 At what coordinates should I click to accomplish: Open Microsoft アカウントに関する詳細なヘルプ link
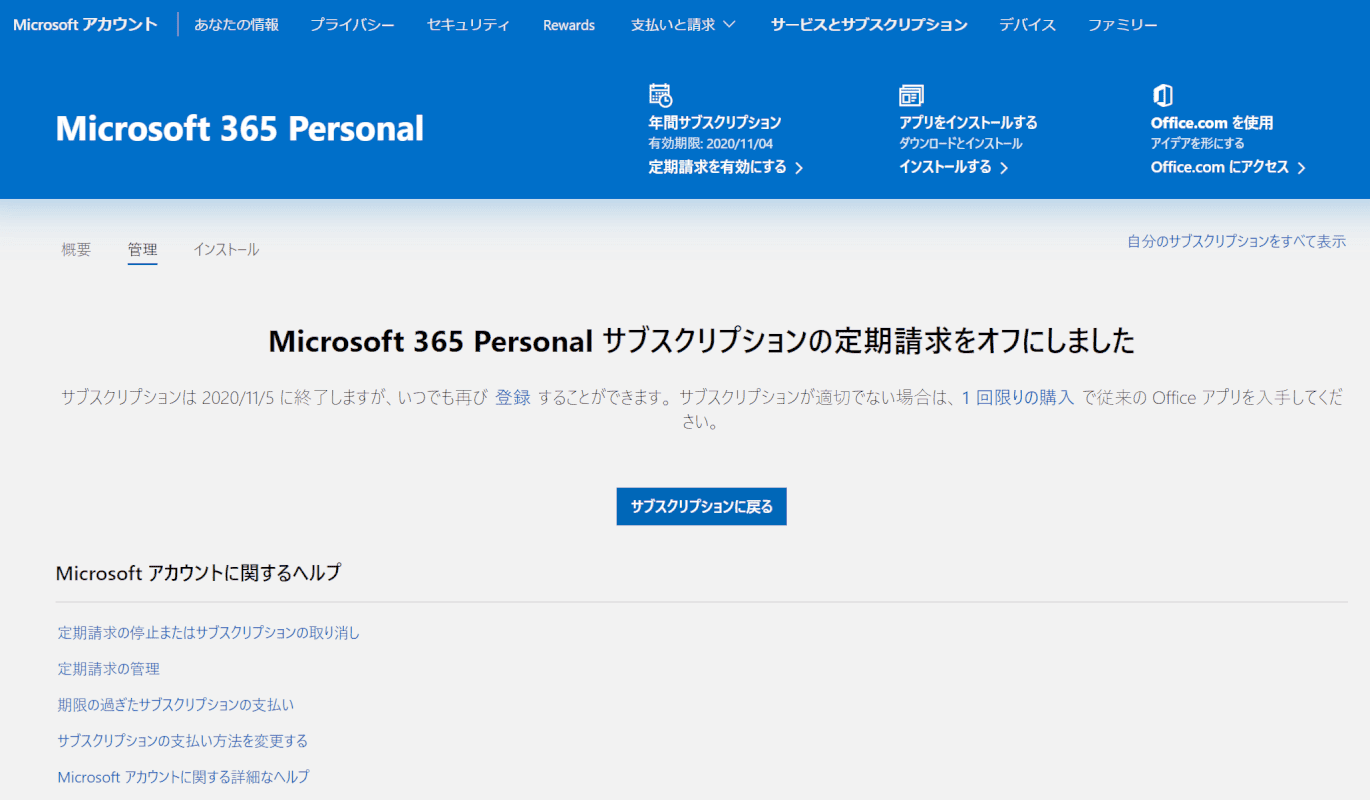tap(184, 777)
